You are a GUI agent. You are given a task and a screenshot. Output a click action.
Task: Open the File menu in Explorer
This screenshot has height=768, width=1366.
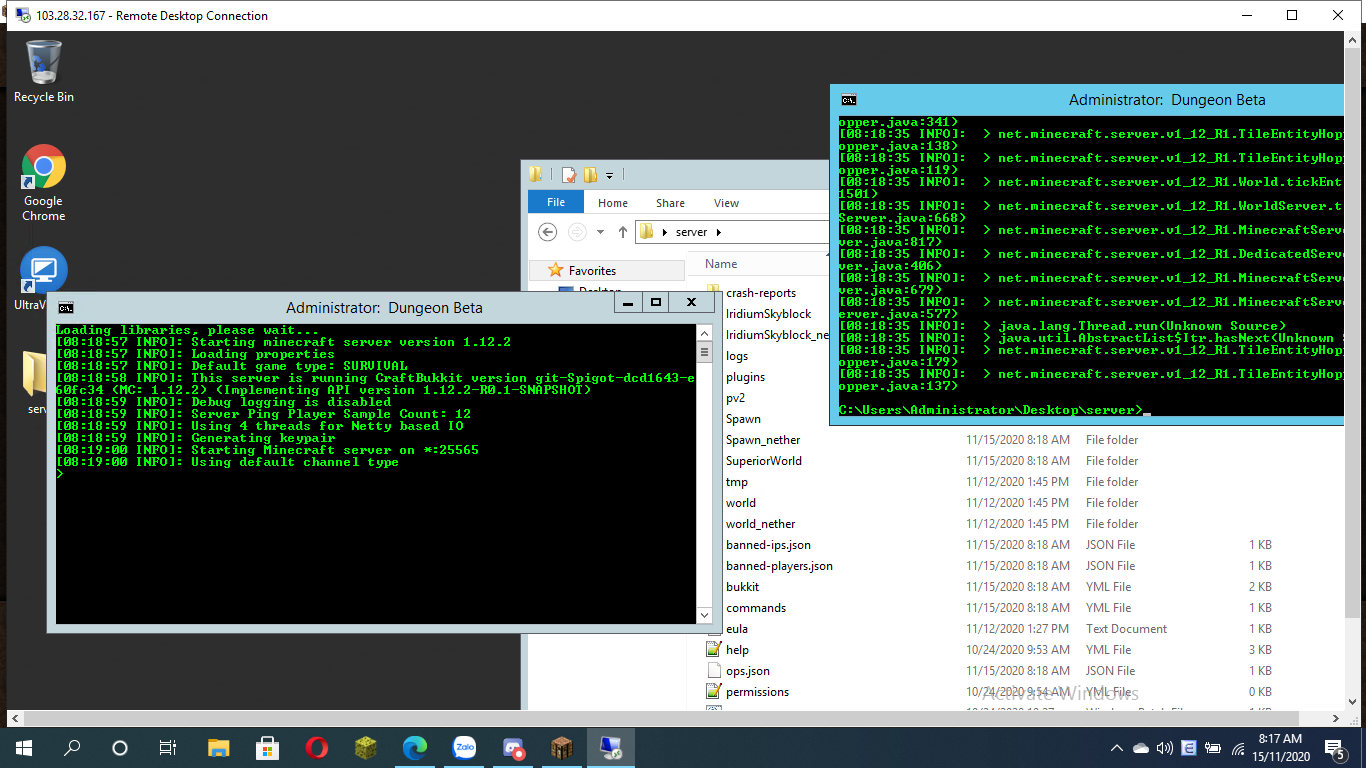(556, 202)
